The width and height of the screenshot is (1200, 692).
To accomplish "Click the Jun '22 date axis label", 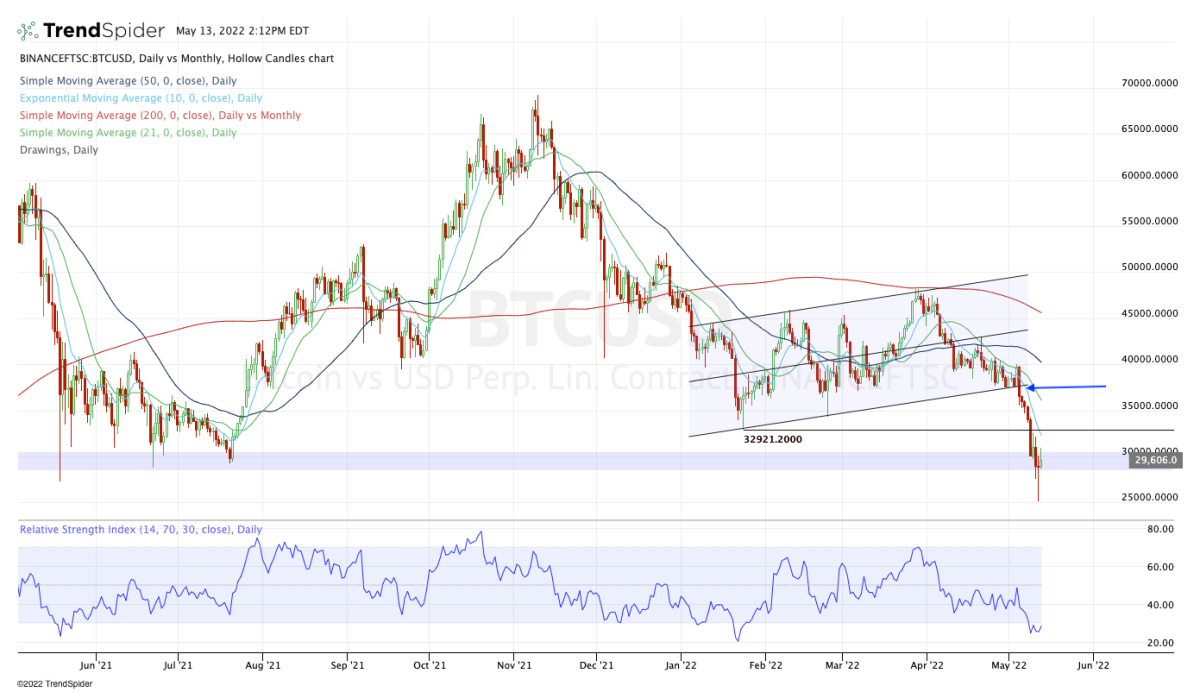I will [1093, 663].
